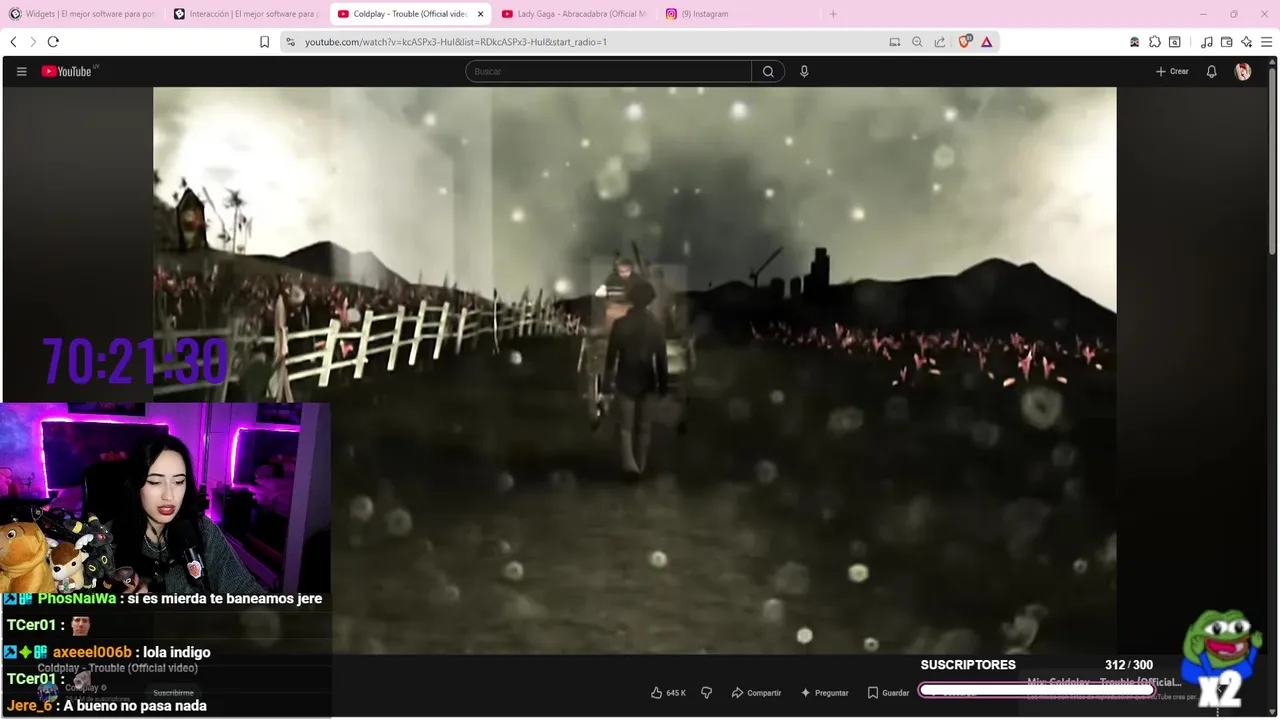Click the Suscribirme button
This screenshot has height=720, width=1280.
173,693
